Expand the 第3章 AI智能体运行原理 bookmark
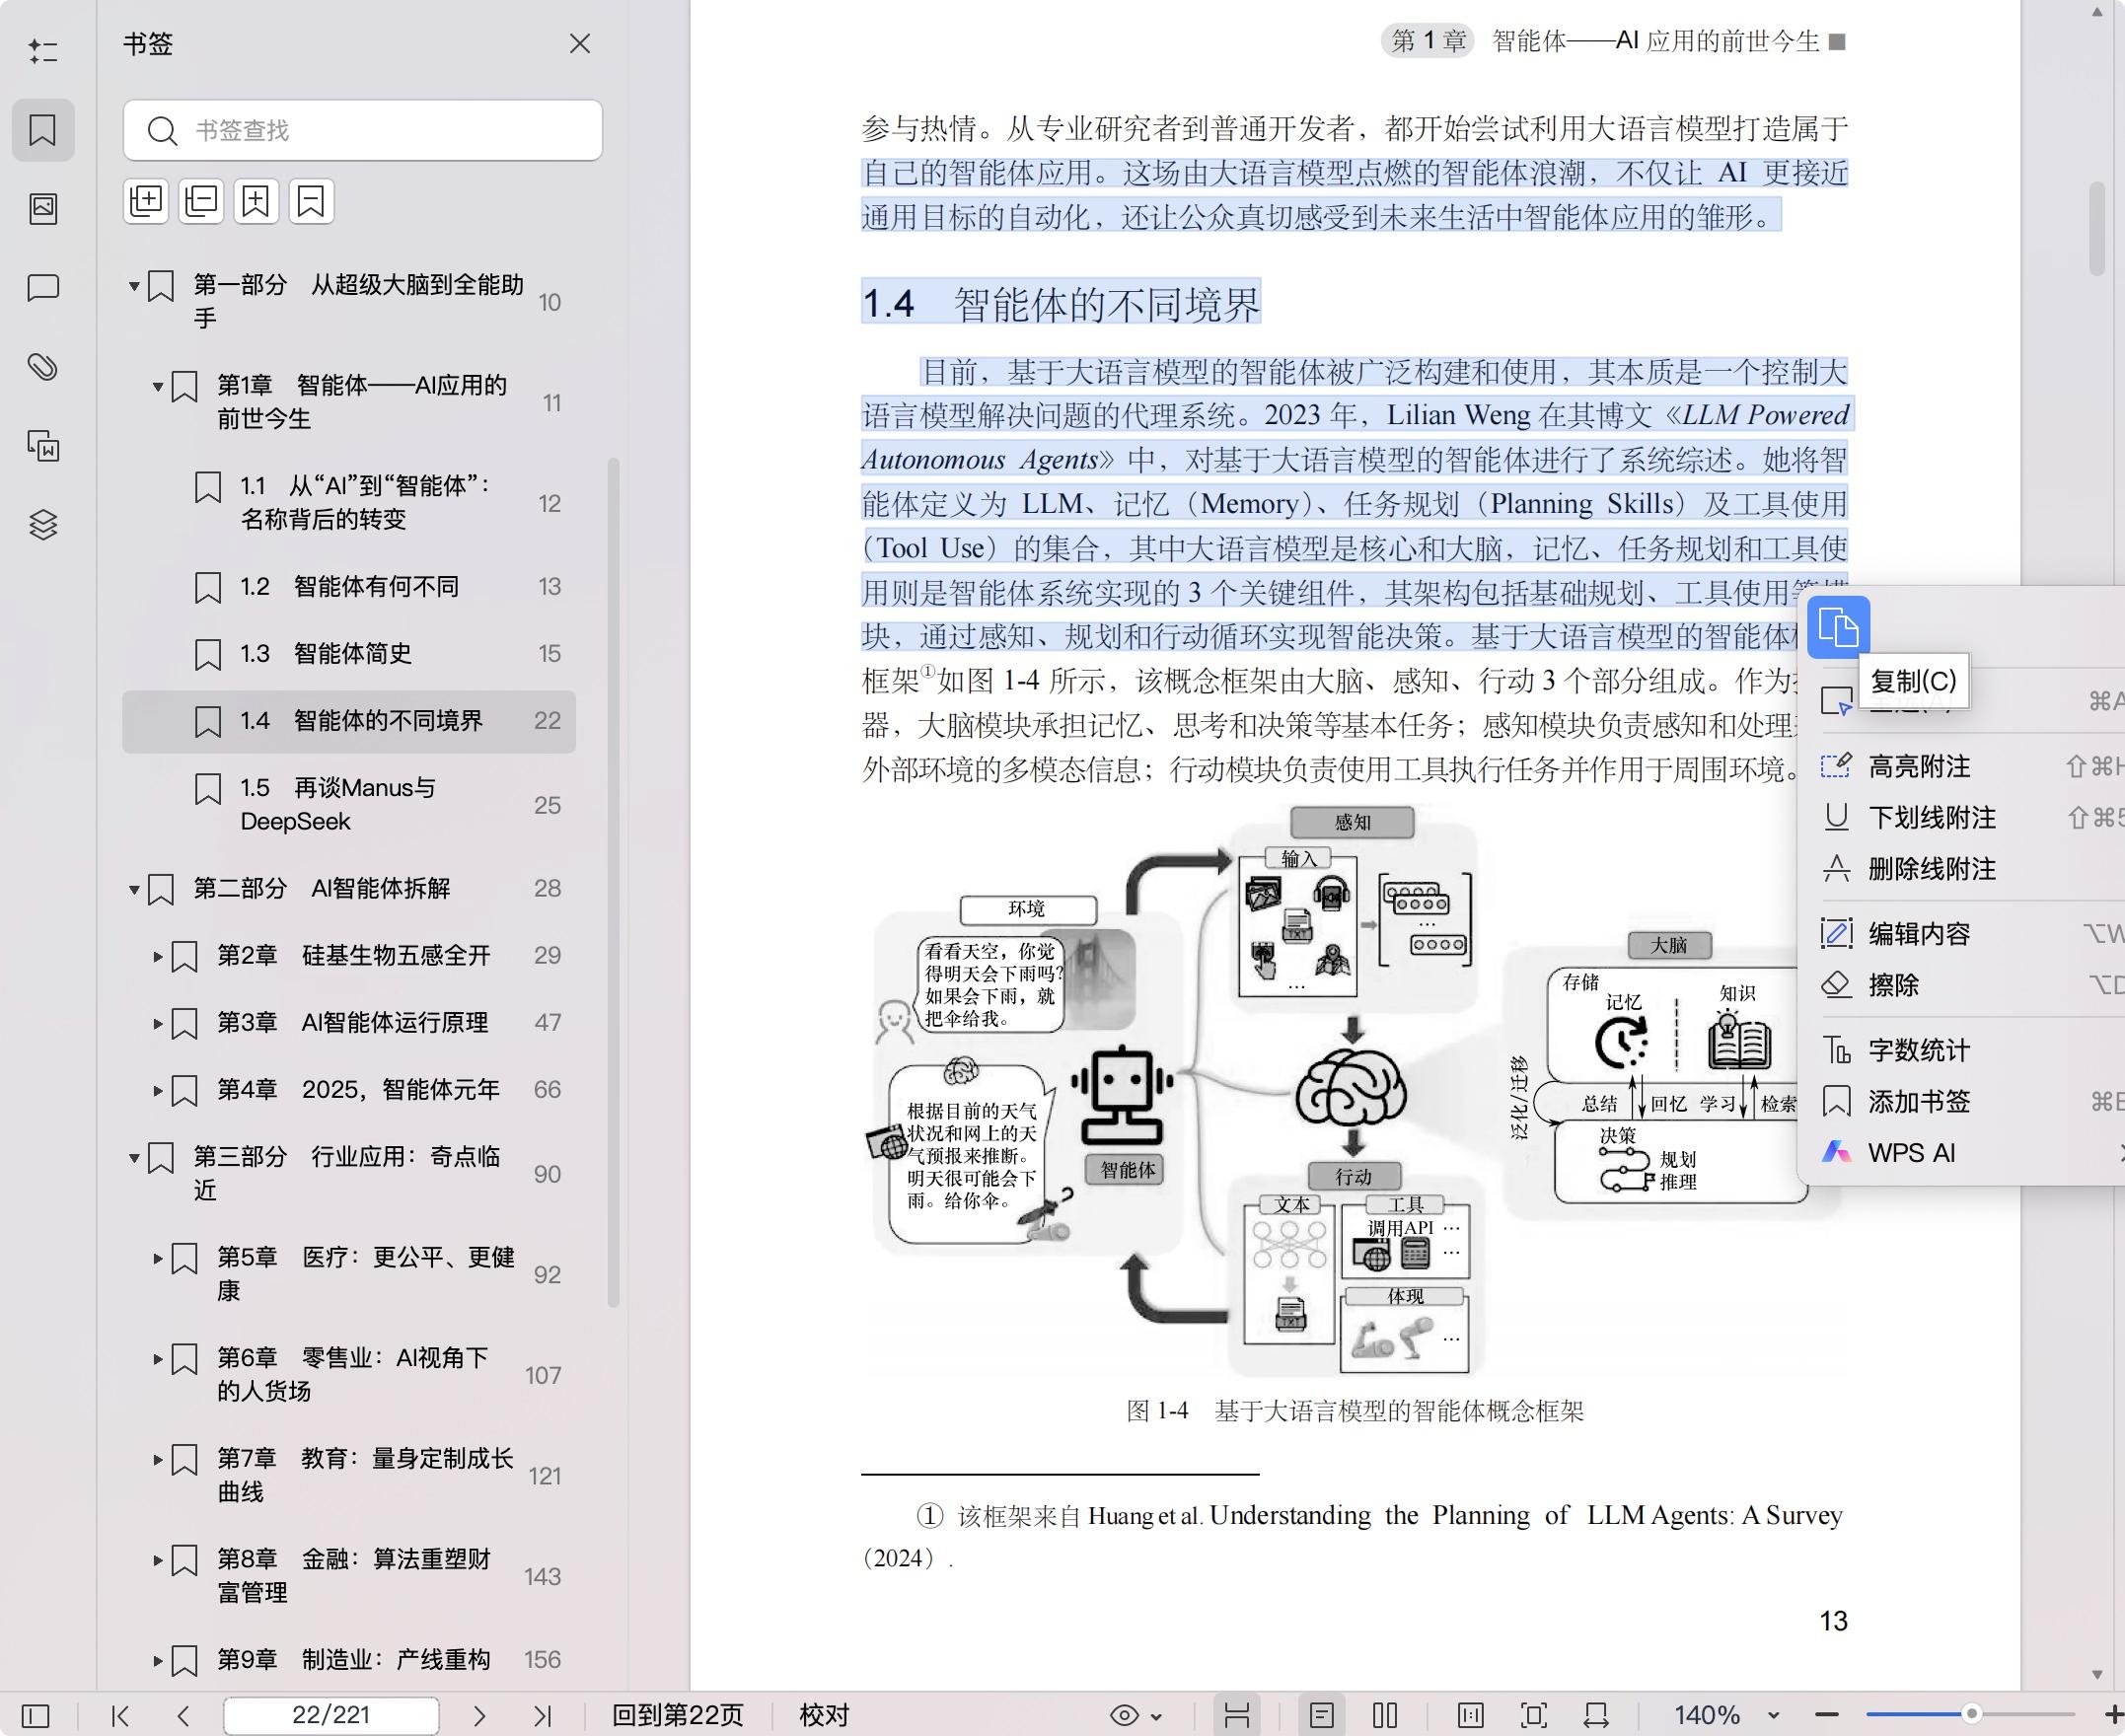 [158, 1023]
